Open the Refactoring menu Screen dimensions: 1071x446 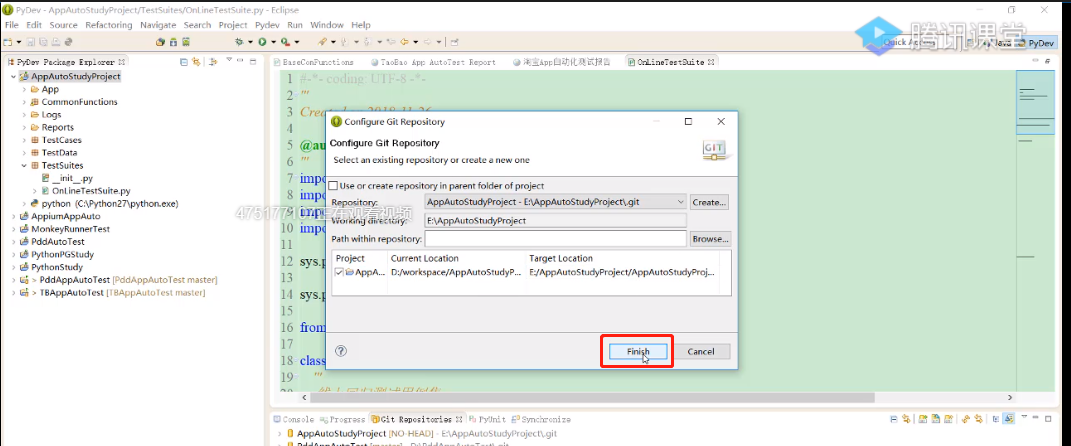tap(109, 25)
